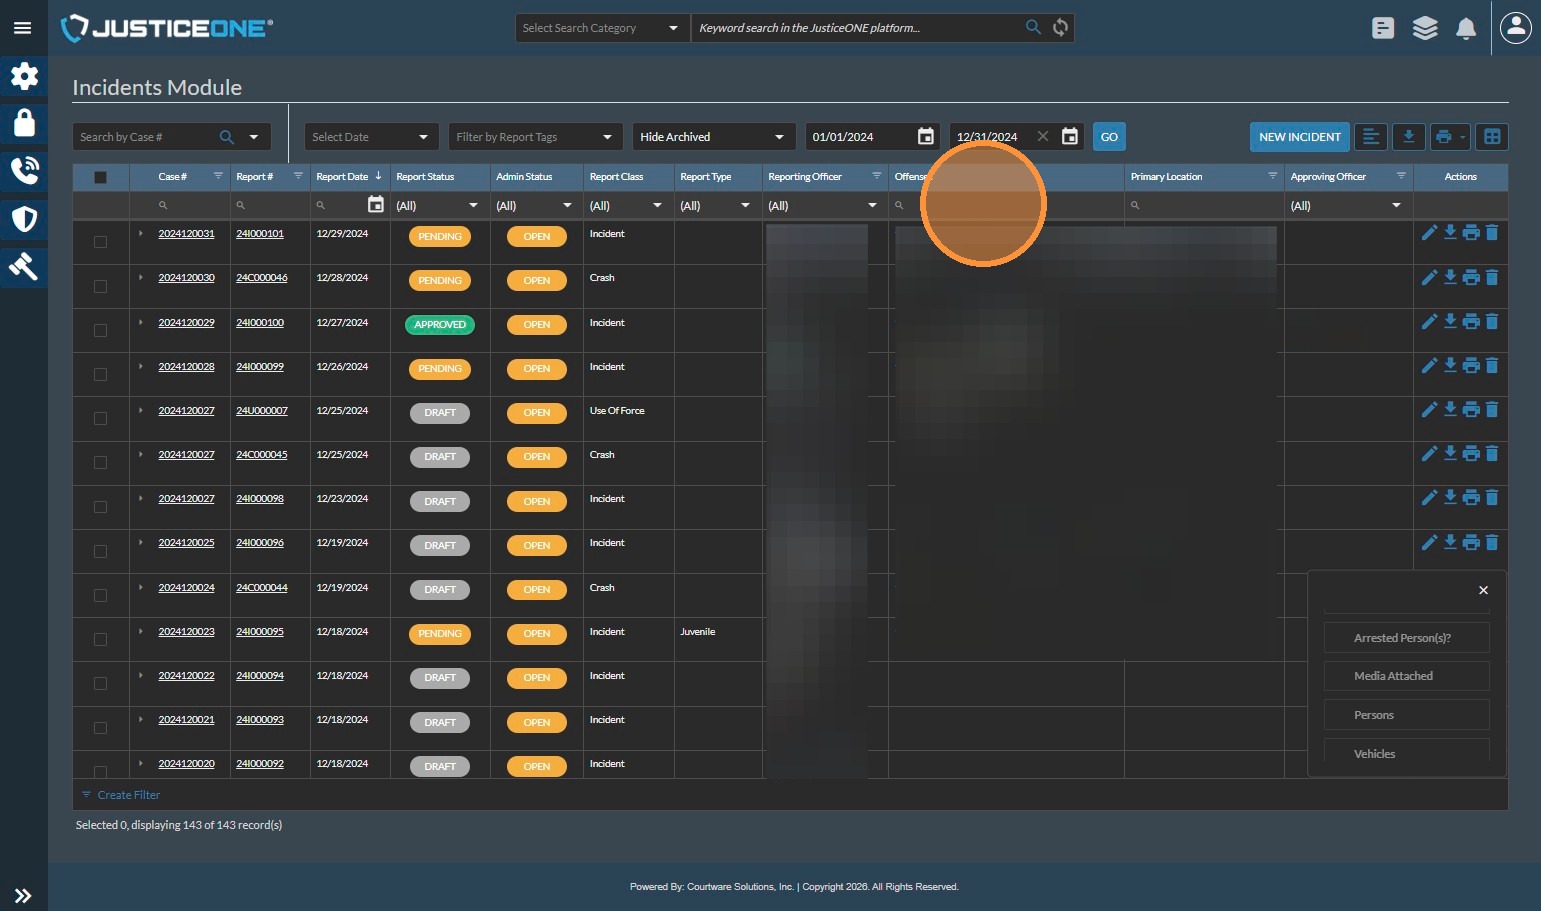The width and height of the screenshot is (1541, 911).
Task: Open the phone dispatch icon in sidebar
Action: [24, 170]
